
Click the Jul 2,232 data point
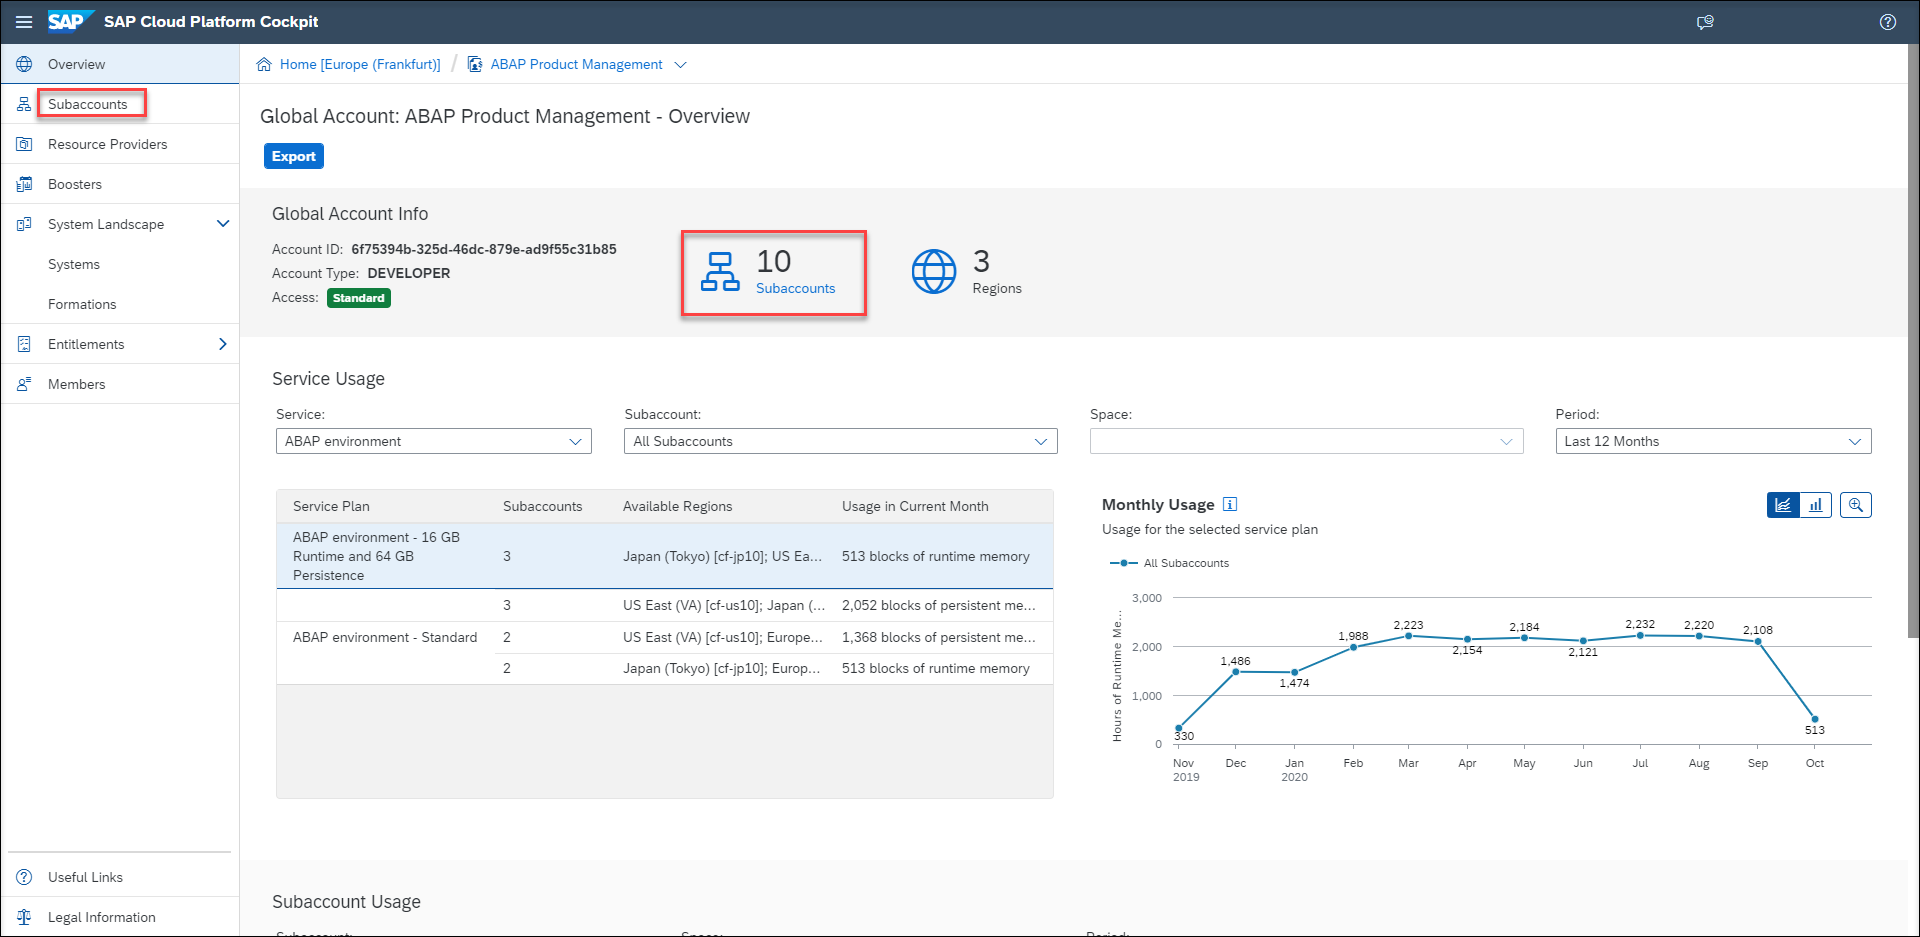1640,635
